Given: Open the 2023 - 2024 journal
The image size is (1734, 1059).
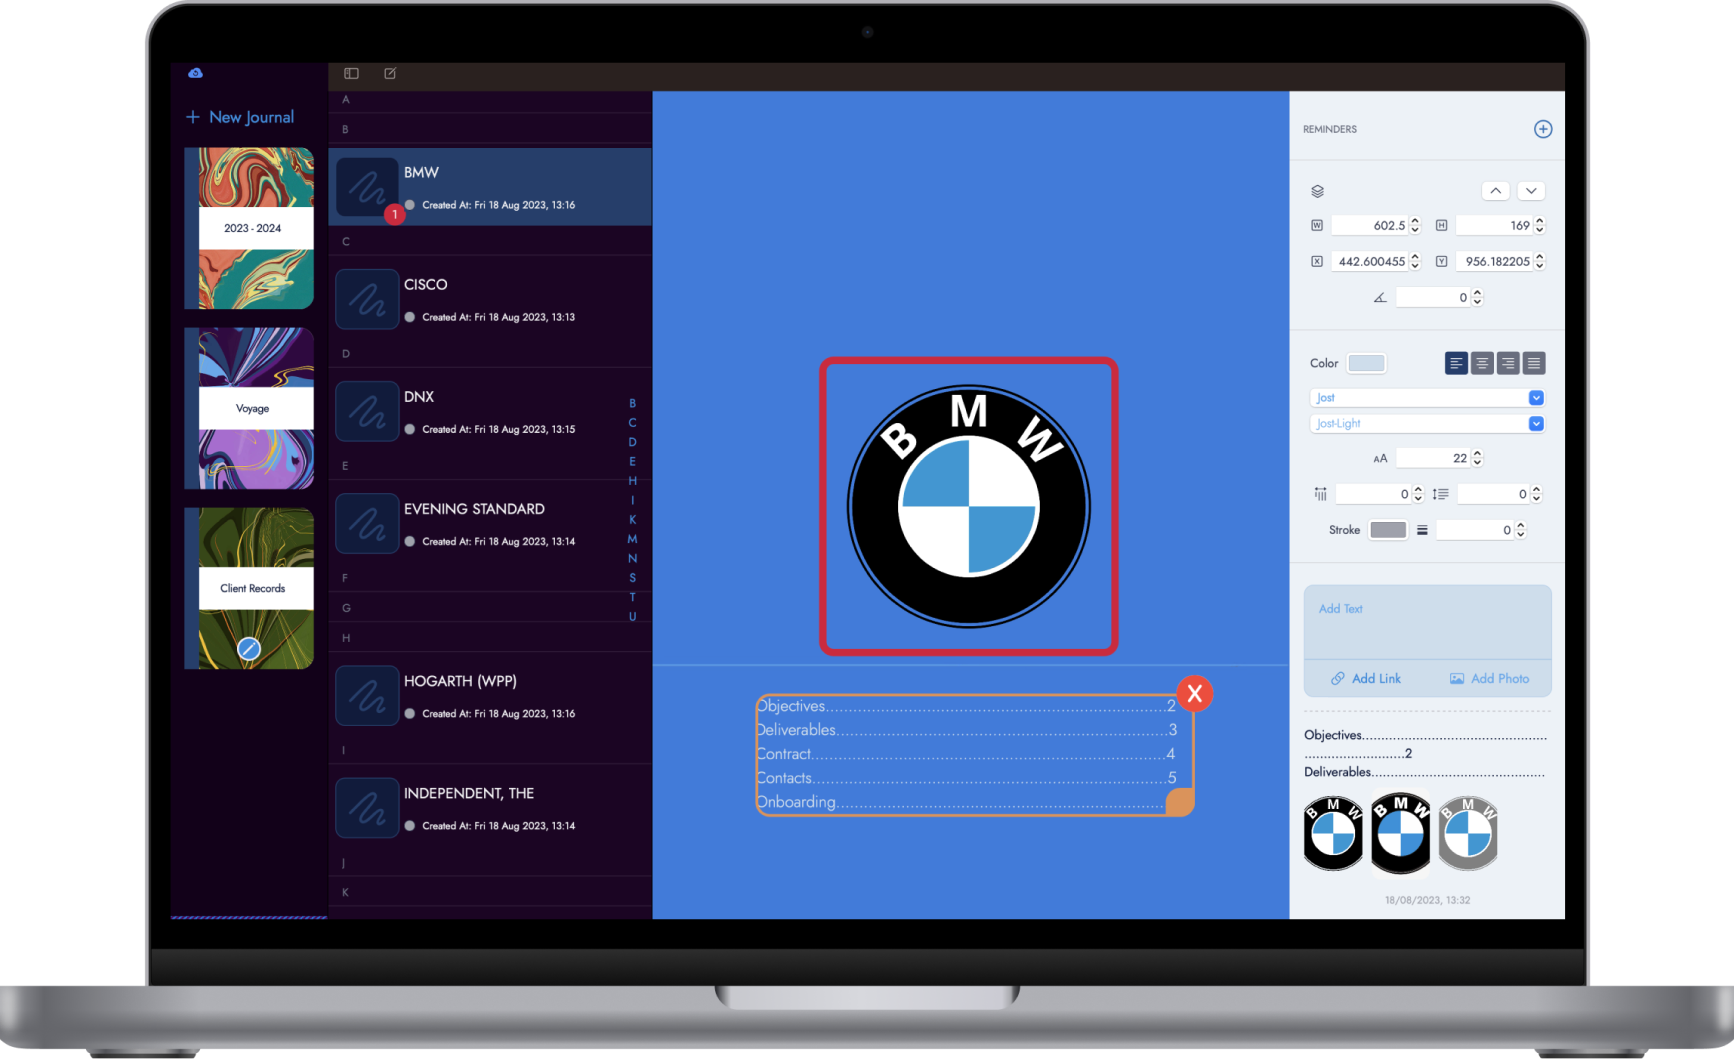Looking at the screenshot, I should coord(250,228).
